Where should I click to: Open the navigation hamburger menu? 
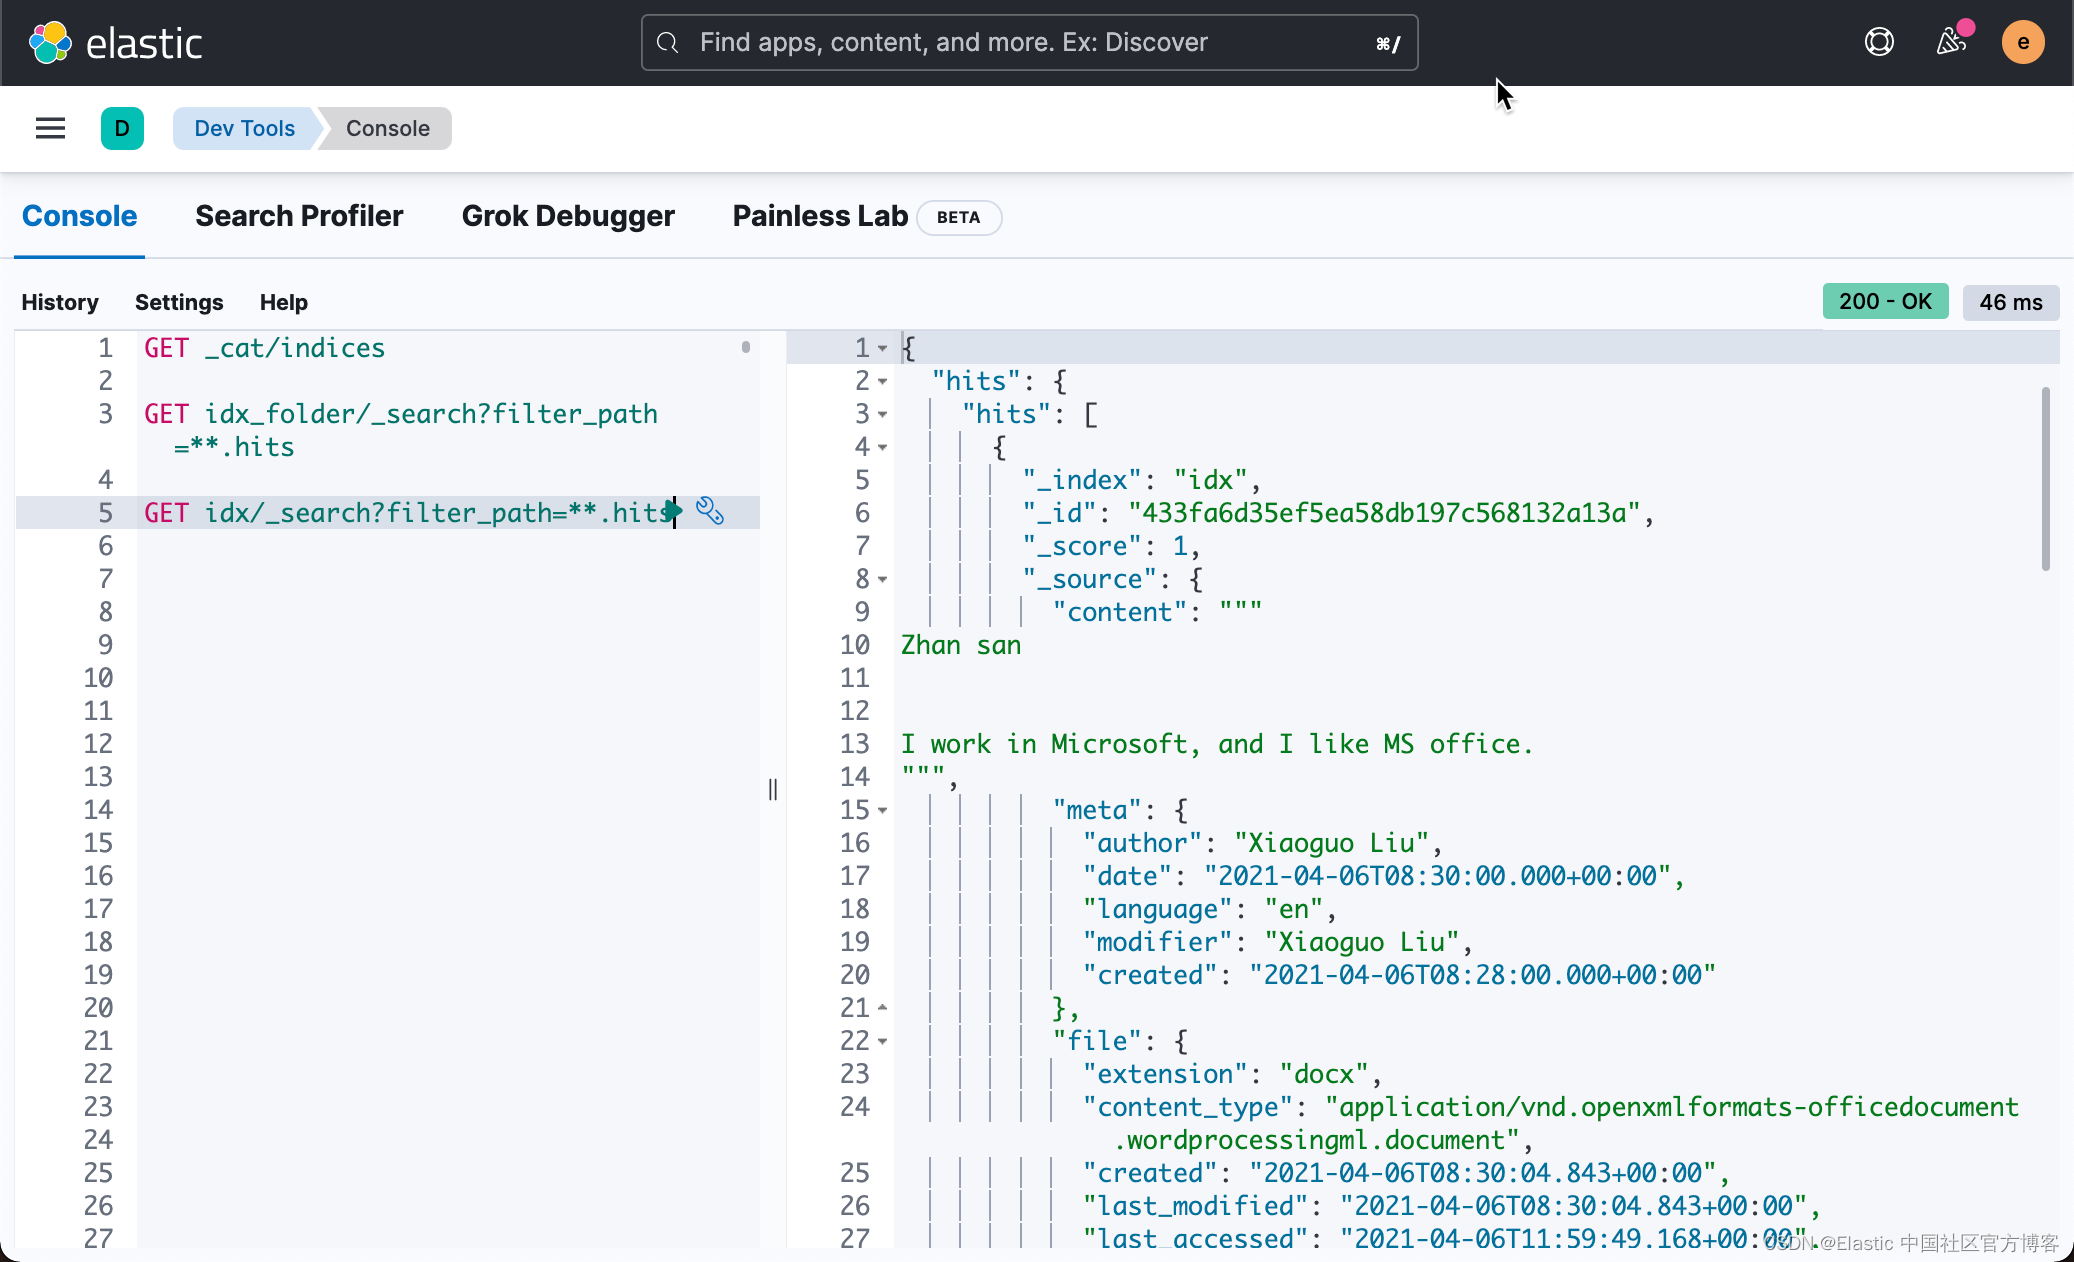[50, 128]
